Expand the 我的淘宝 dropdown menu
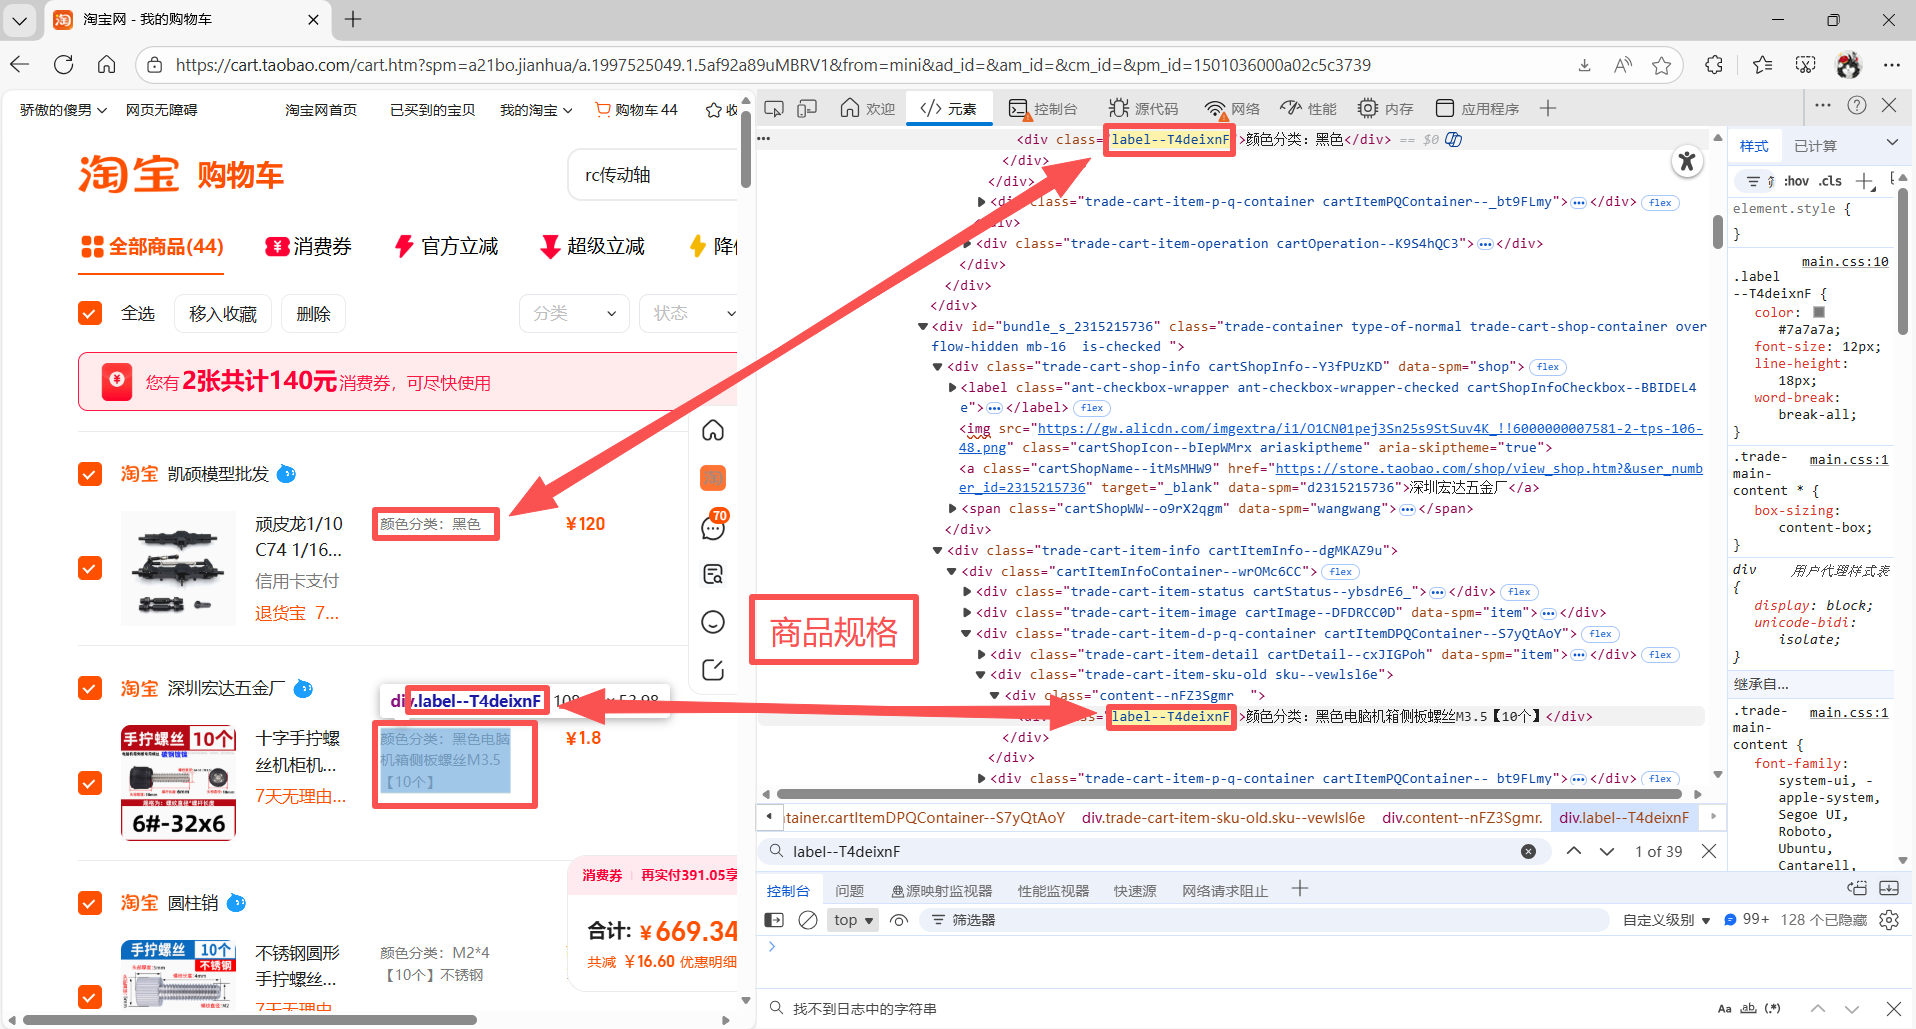This screenshot has width=1916, height=1029. [536, 110]
